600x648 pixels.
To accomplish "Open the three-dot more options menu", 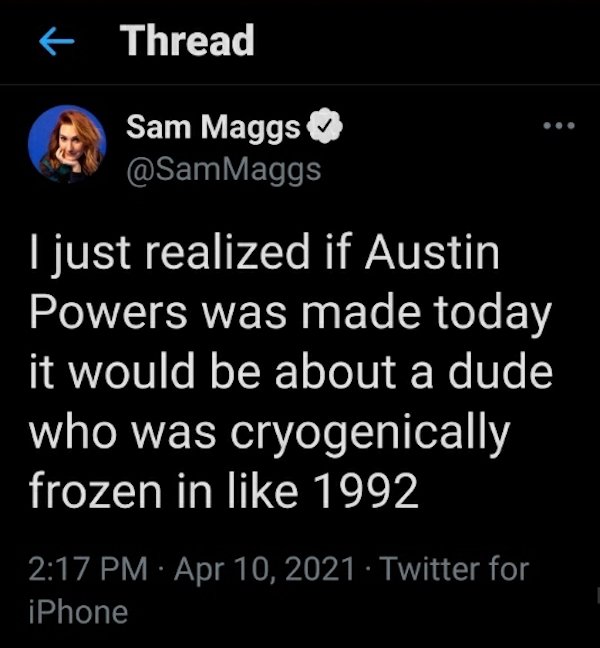I will coord(559,125).
